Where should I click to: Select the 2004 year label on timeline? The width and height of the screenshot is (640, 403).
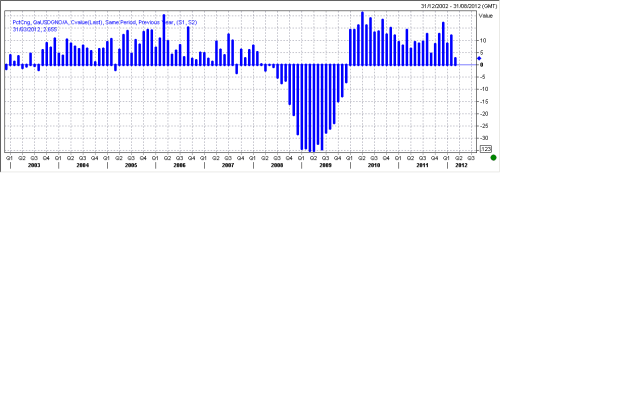click(82, 164)
